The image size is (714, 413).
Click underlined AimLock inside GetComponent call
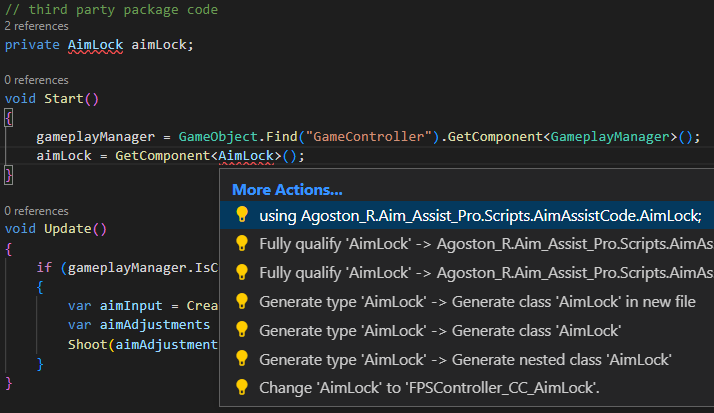tap(246, 156)
